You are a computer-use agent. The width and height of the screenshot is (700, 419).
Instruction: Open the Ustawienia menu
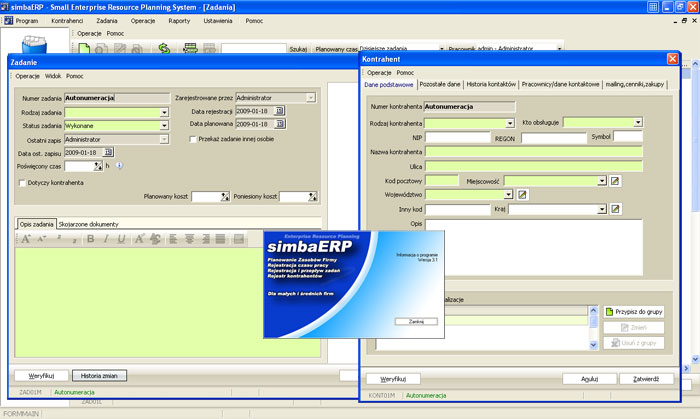[218, 21]
